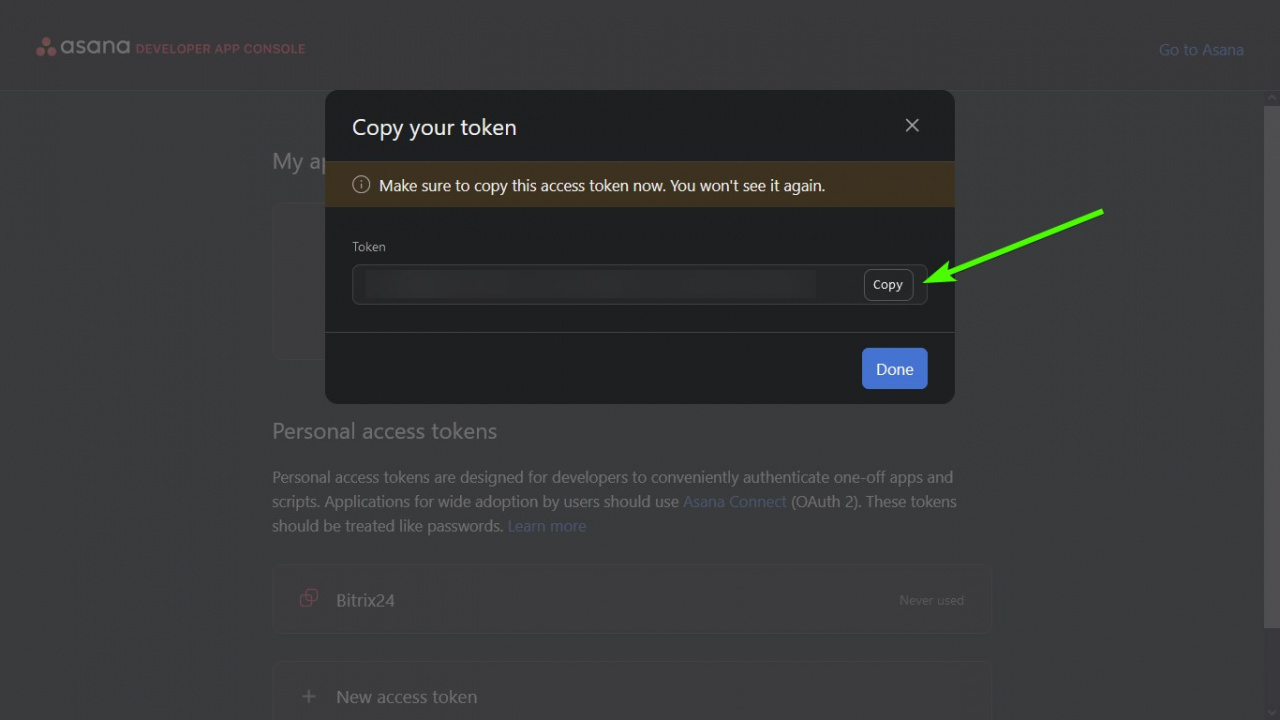Viewport: 1280px width, 720px height.
Task: Open the Bitrix24 token entry
Action: tap(632, 599)
